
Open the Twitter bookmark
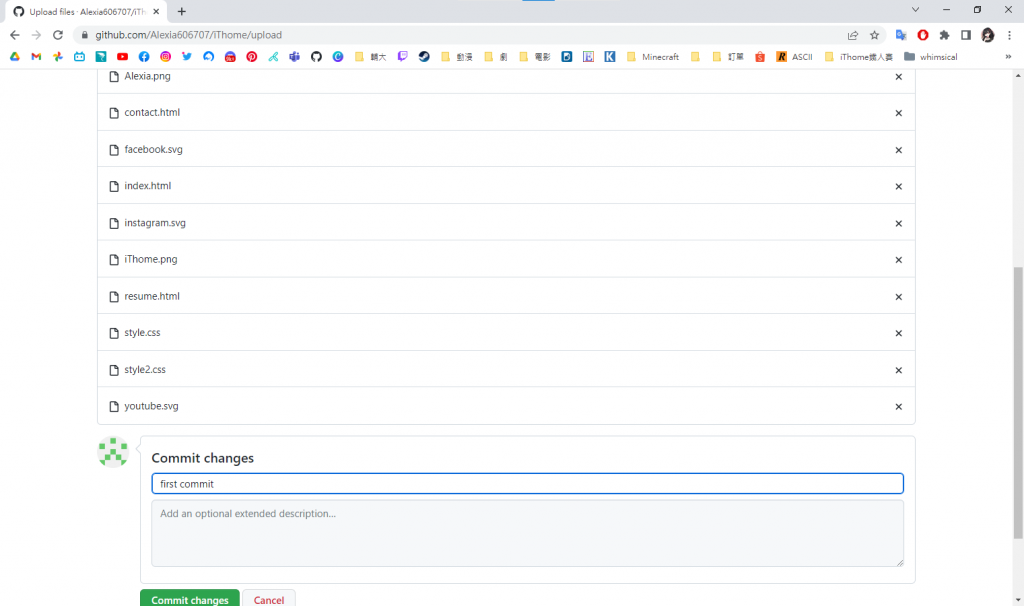187,57
